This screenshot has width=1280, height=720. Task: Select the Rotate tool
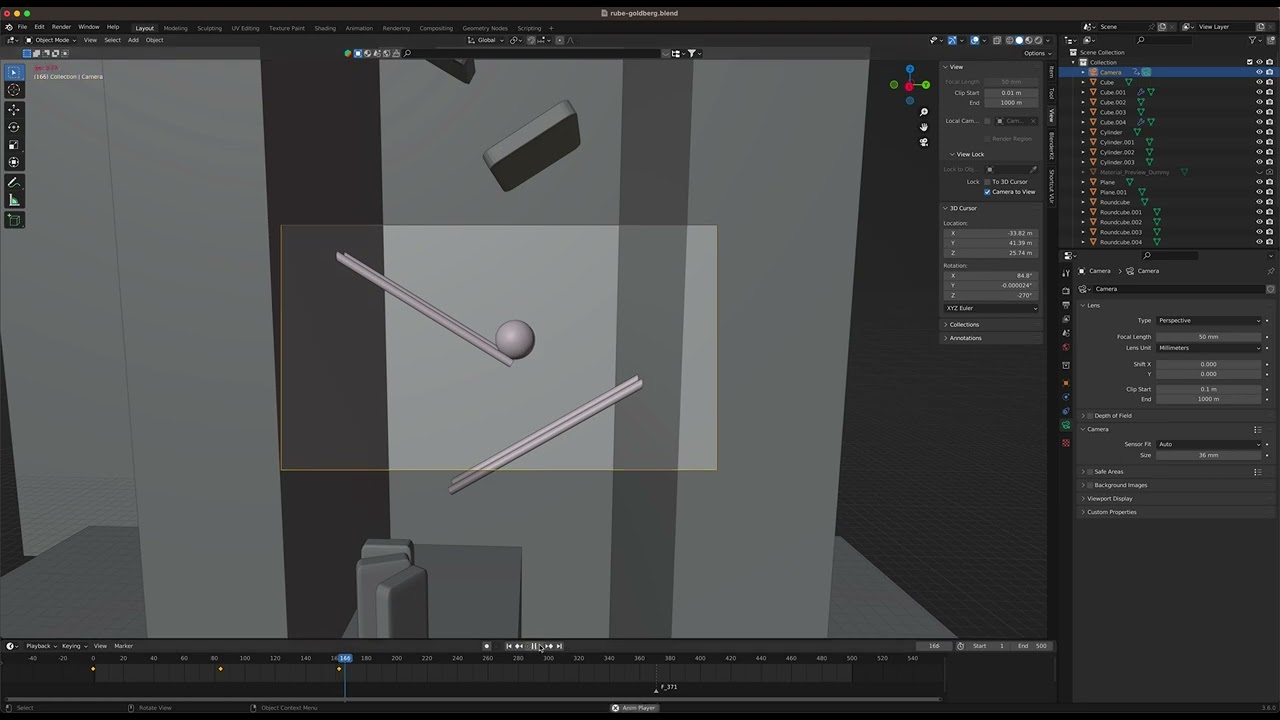tap(14, 127)
